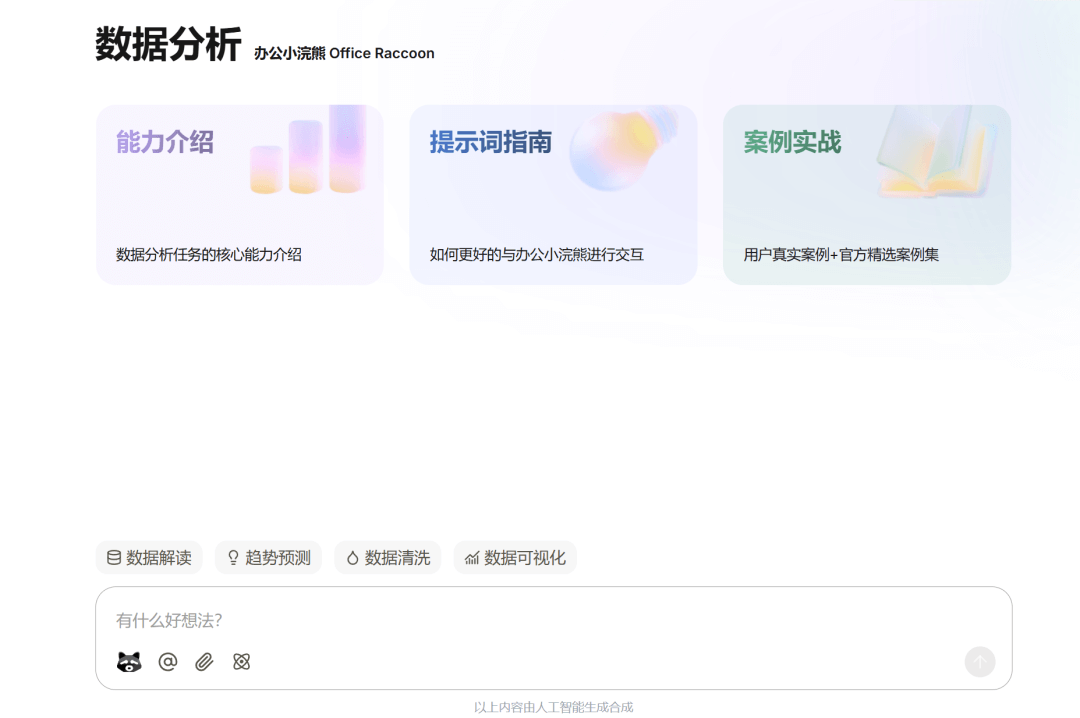1080x718 pixels.
Task: Attach a file with the paperclip icon
Action: click(x=204, y=662)
